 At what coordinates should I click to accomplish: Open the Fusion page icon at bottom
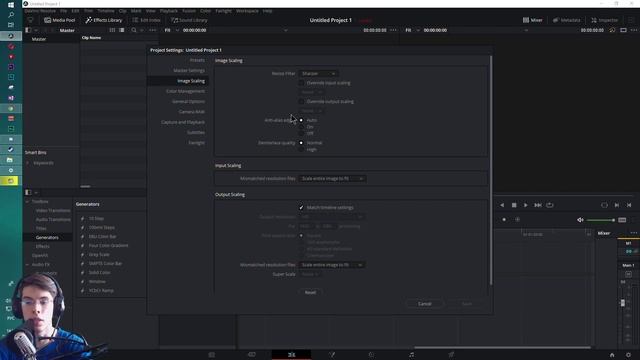point(332,355)
